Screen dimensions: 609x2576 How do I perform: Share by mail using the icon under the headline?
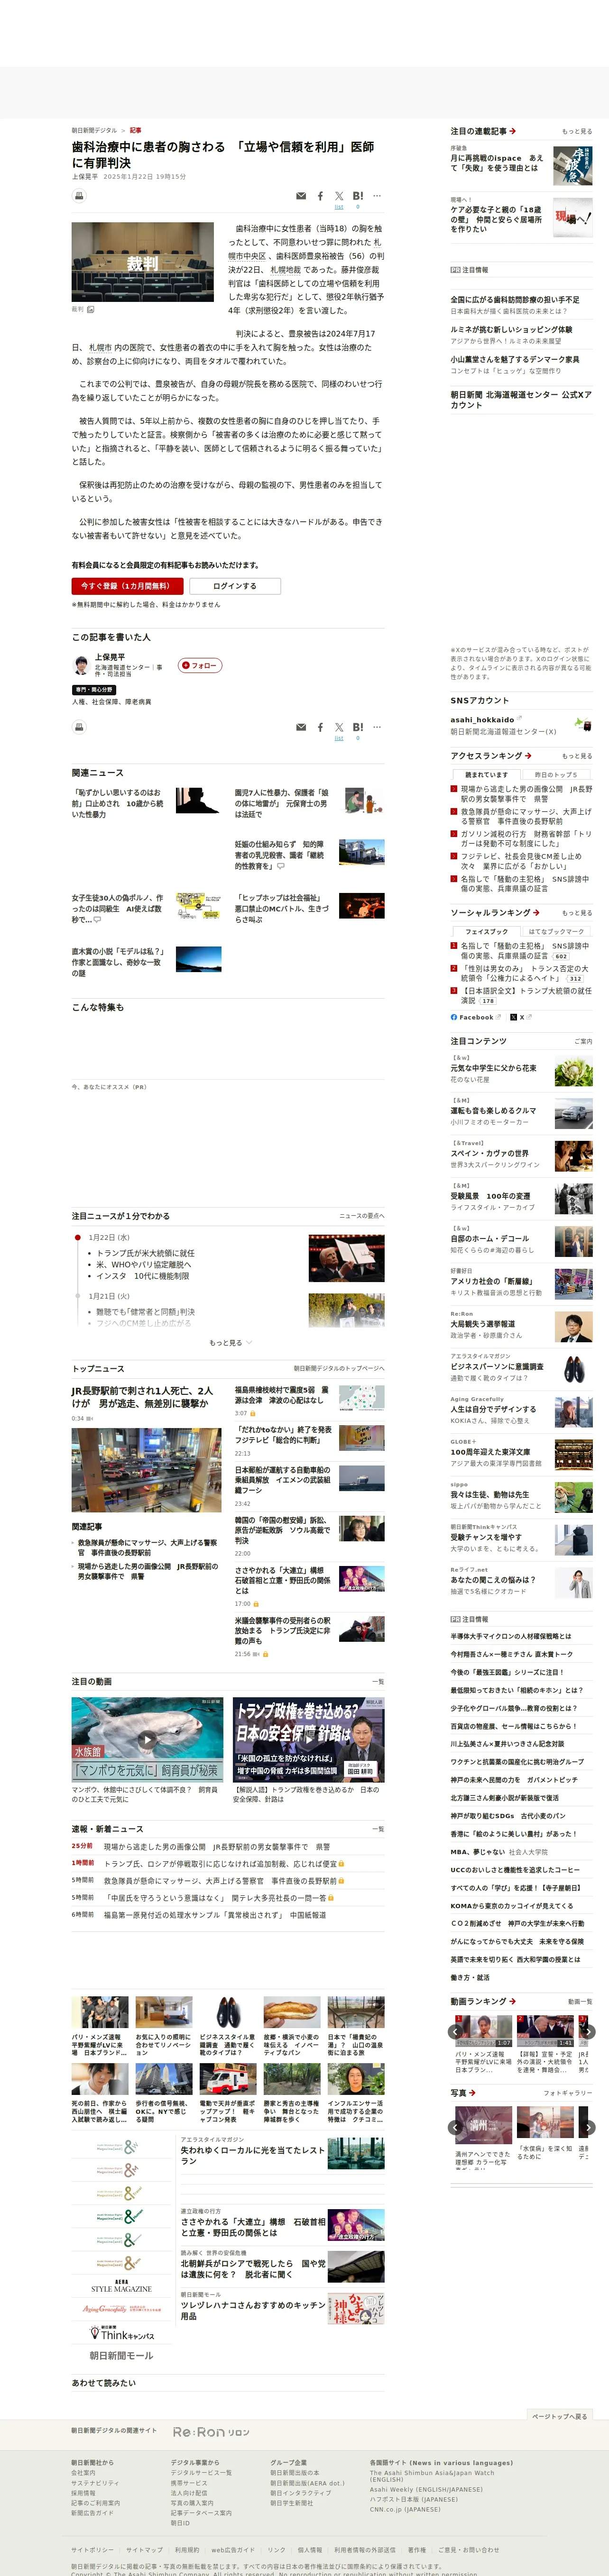[301, 196]
